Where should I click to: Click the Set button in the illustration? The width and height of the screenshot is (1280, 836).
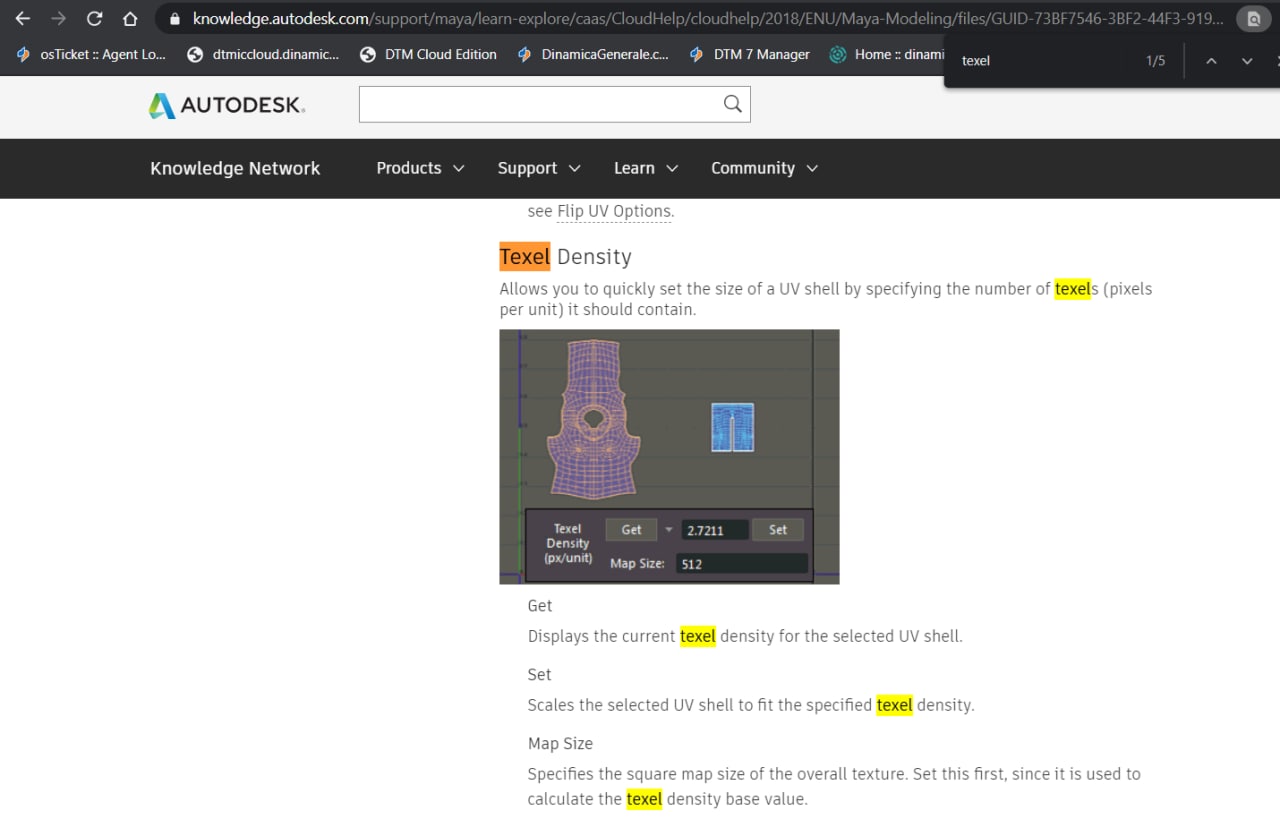778,530
